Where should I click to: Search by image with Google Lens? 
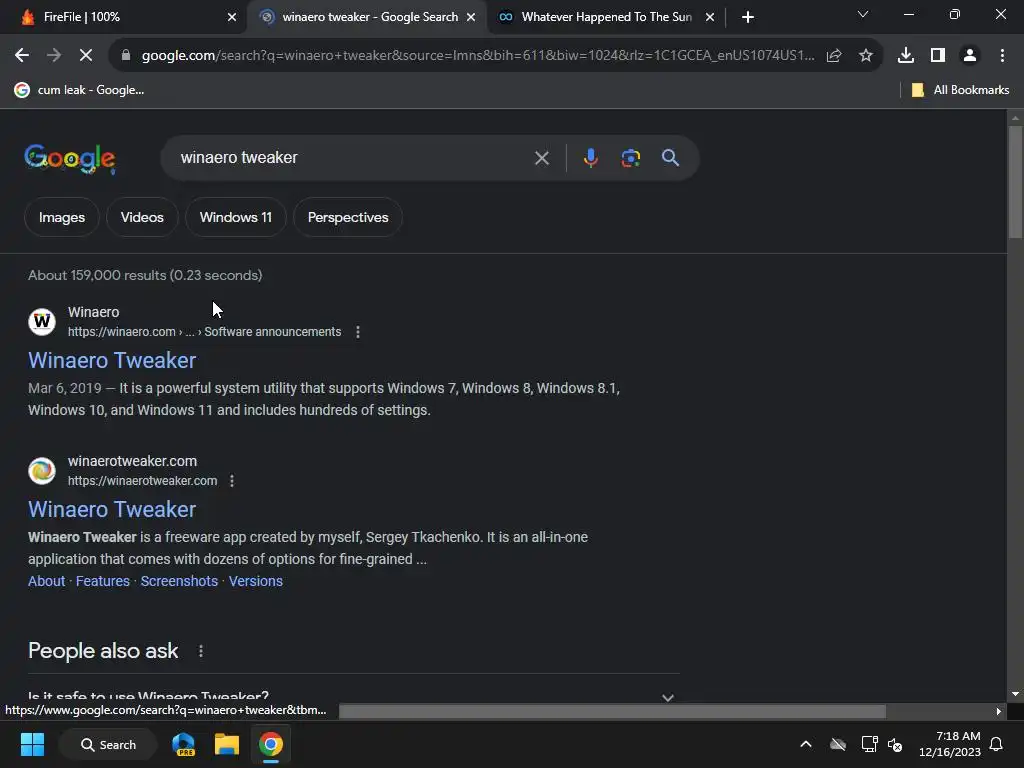click(x=630, y=158)
